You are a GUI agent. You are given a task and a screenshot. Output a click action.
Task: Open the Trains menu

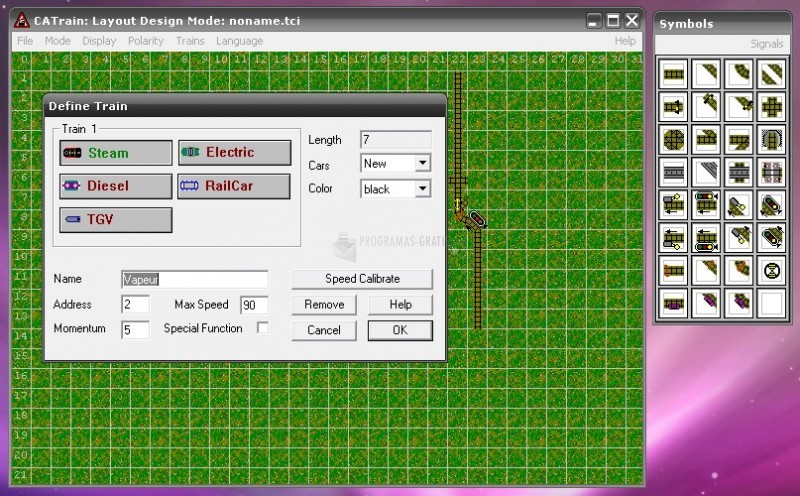pos(190,41)
